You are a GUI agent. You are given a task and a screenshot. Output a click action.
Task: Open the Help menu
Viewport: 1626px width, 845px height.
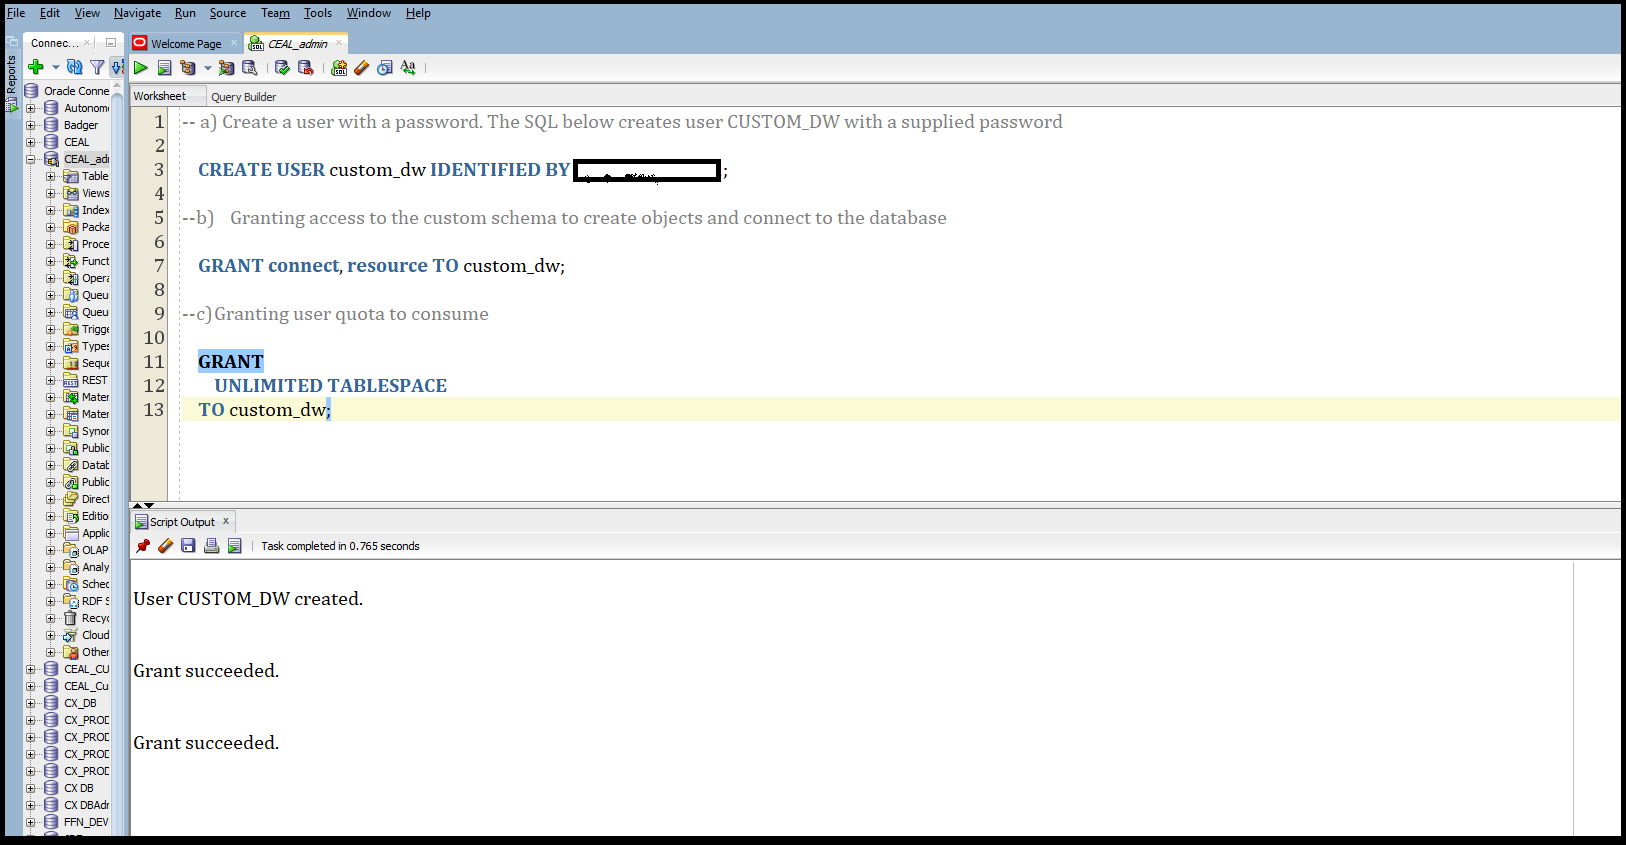pyautogui.click(x=418, y=13)
